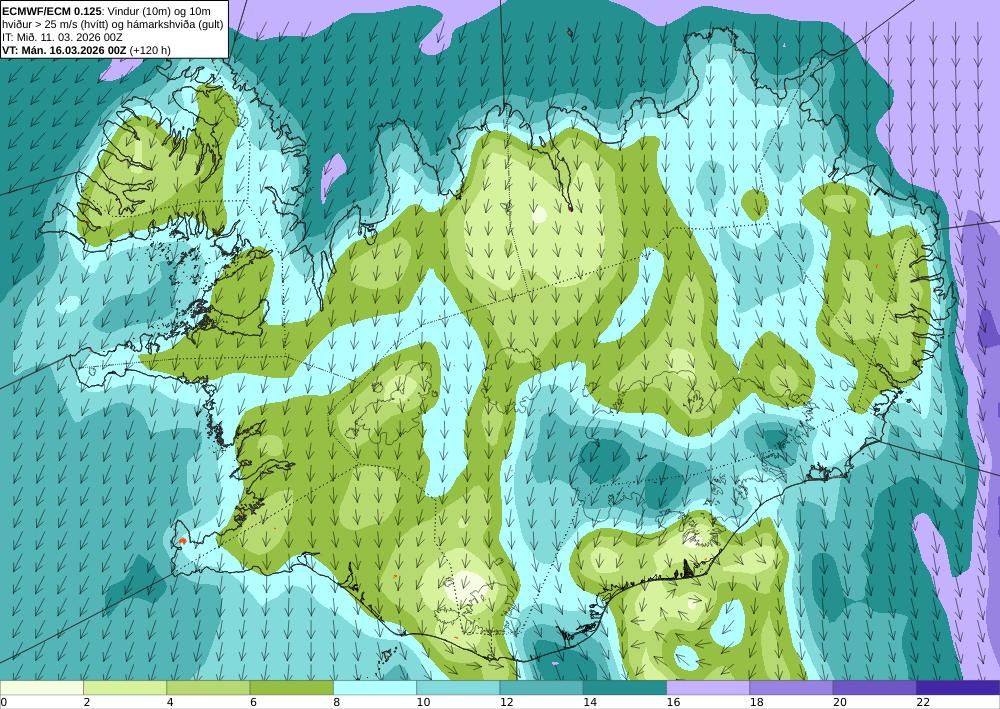Click the "IT: Mið. 11. 03. 2026 00Z" line
This screenshot has height=709, width=1000.
point(62,37)
